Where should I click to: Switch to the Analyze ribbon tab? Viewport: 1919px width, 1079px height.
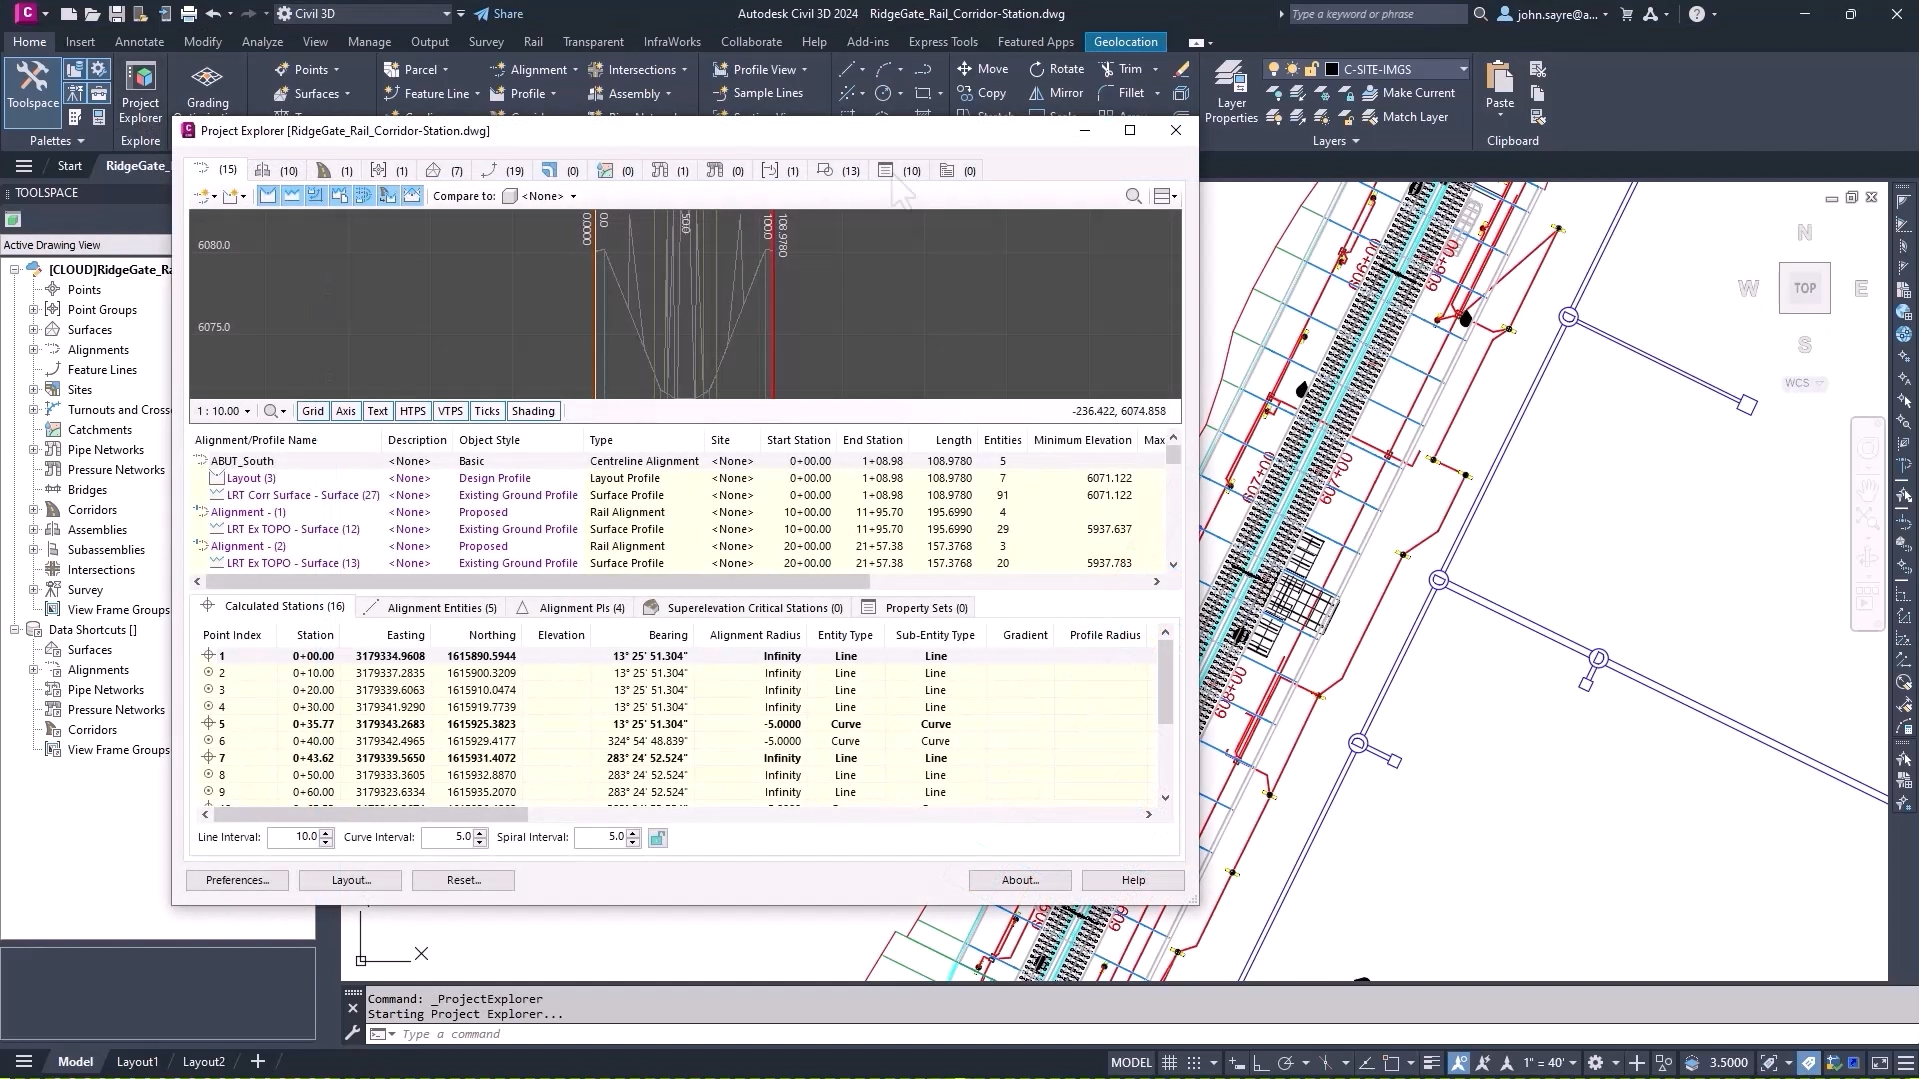(x=262, y=42)
